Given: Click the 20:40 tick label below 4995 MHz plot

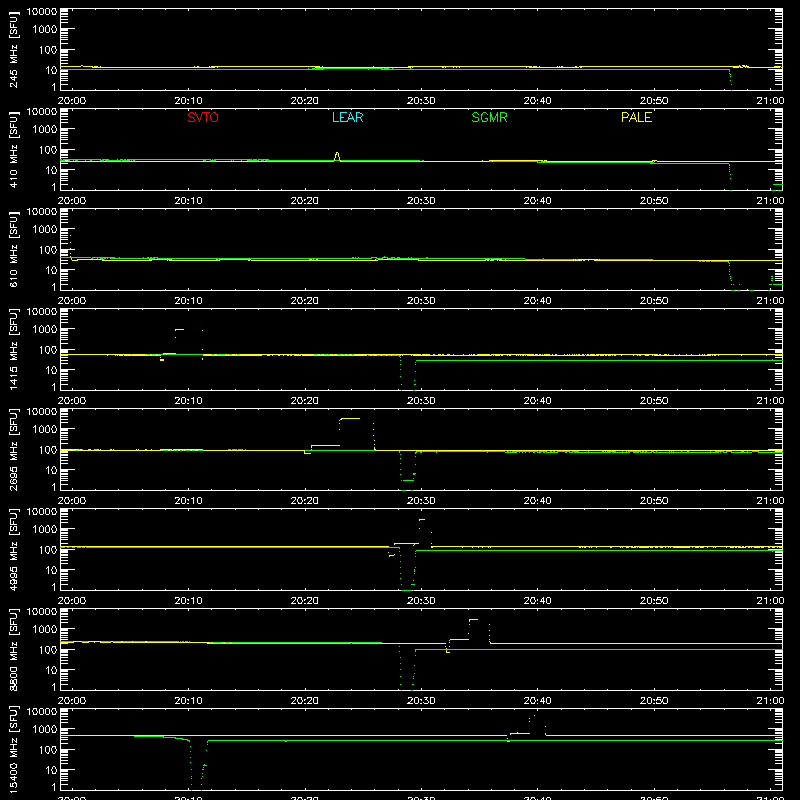Looking at the screenshot, I should coord(537,601).
